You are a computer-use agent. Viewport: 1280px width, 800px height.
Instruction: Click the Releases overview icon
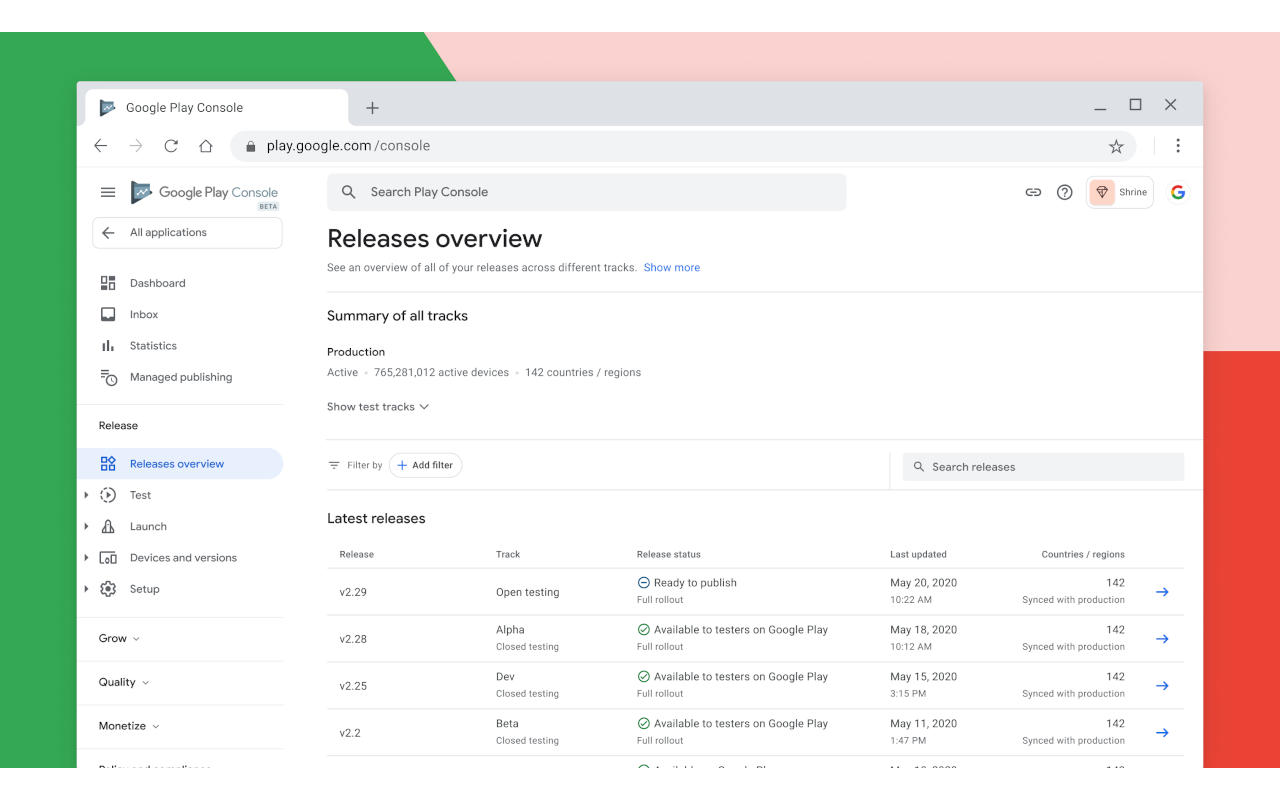point(108,464)
